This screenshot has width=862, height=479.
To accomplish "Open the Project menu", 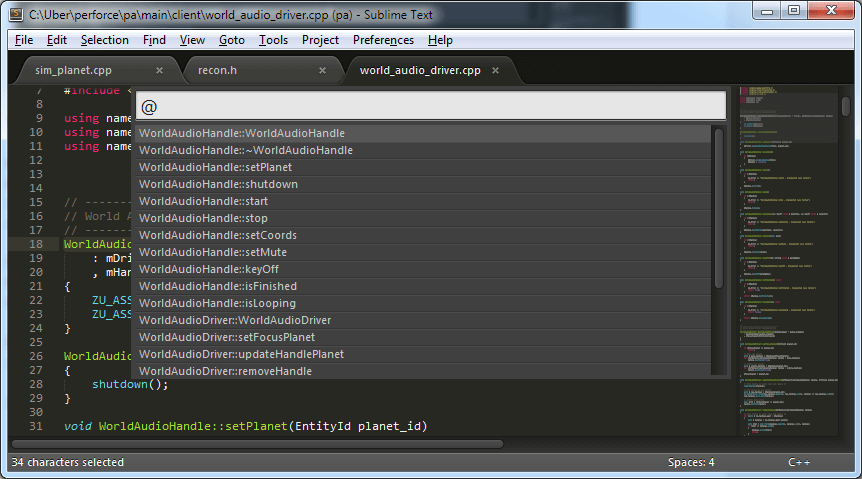I will 320,40.
